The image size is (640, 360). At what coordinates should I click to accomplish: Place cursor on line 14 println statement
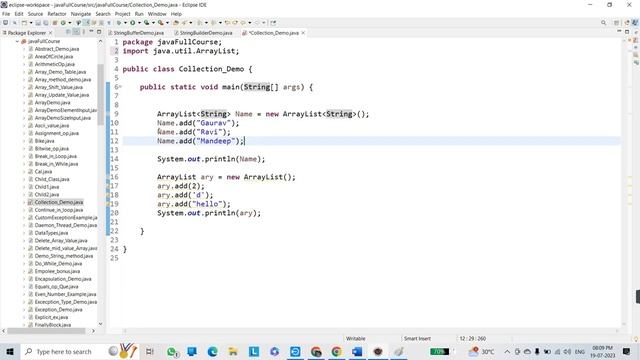pos(211,159)
